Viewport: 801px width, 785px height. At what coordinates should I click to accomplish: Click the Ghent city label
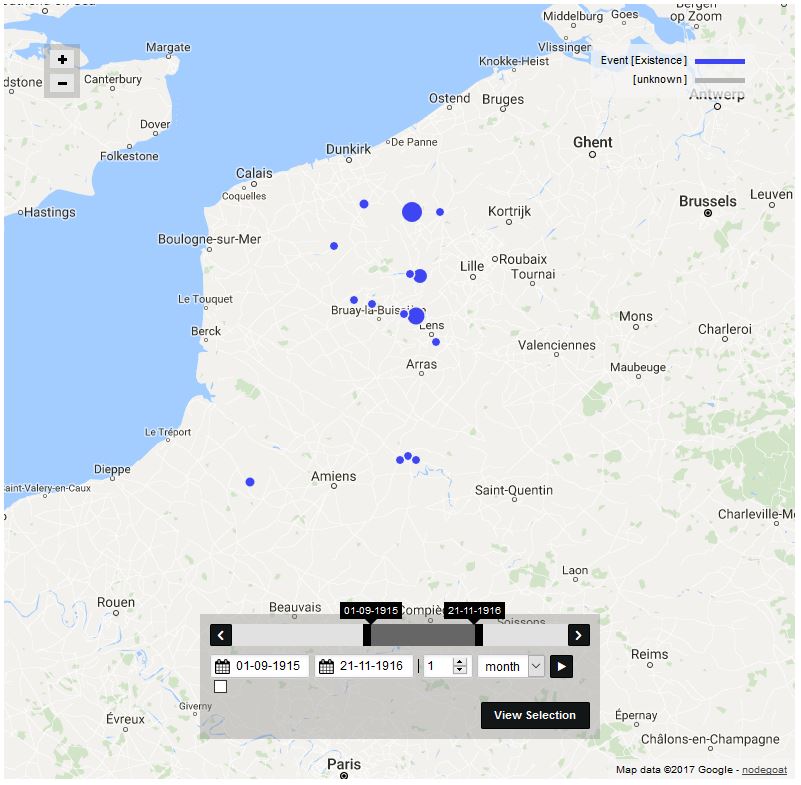(x=593, y=142)
